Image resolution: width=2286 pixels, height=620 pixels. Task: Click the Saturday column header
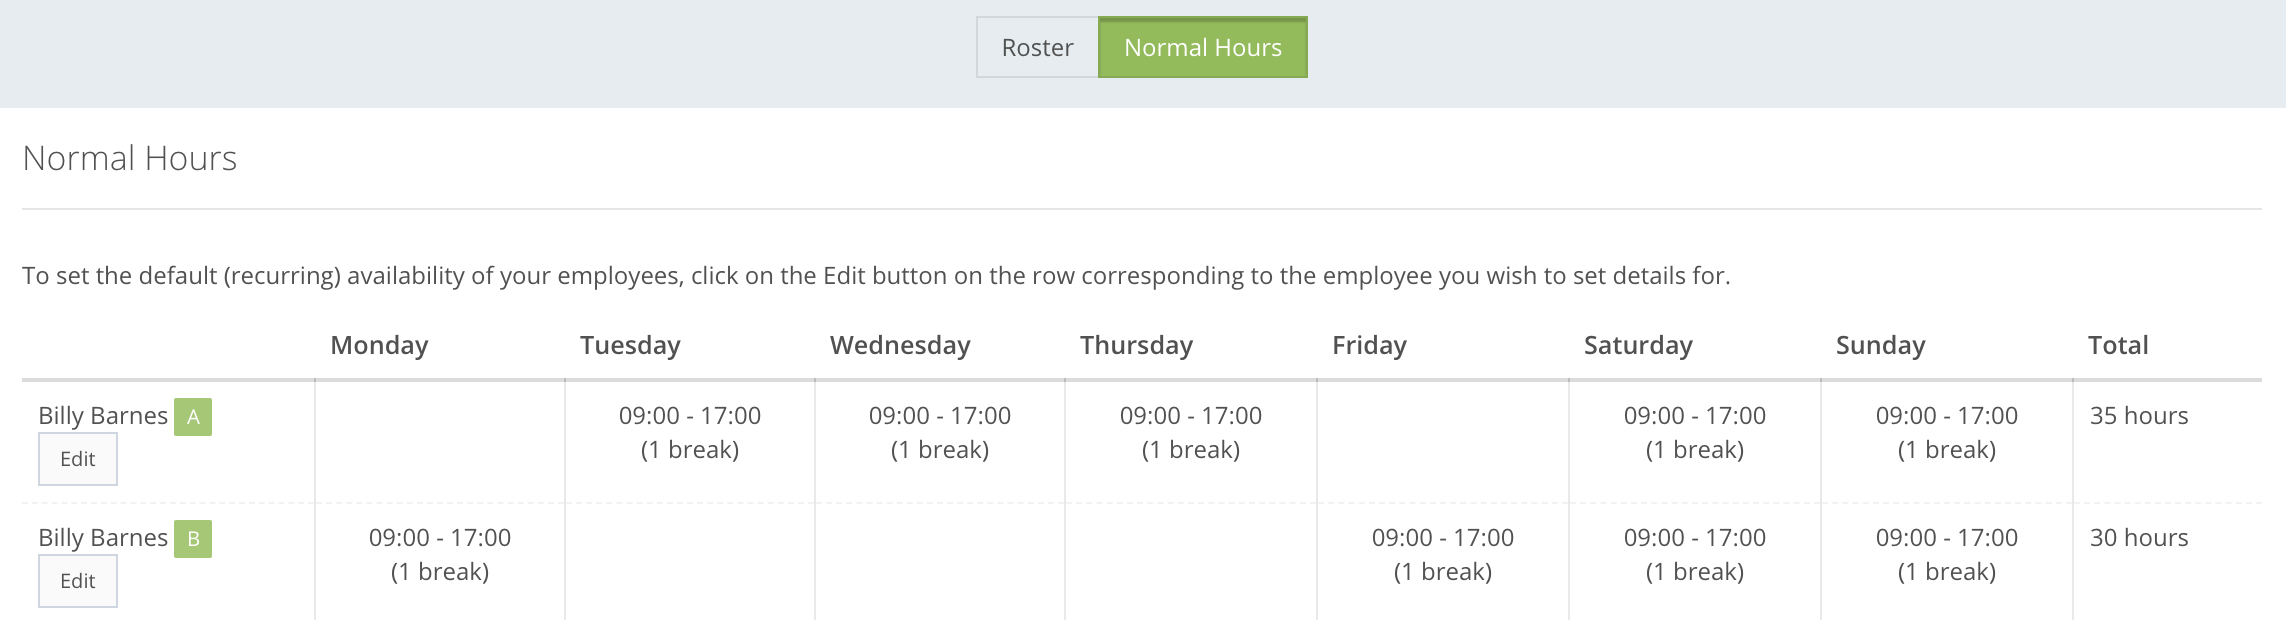click(1638, 345)
